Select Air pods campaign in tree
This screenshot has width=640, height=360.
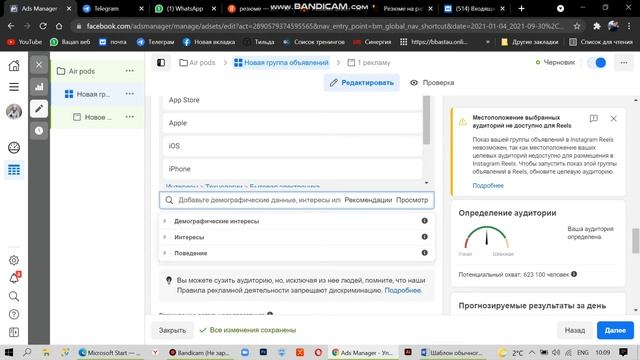[82, 71]
